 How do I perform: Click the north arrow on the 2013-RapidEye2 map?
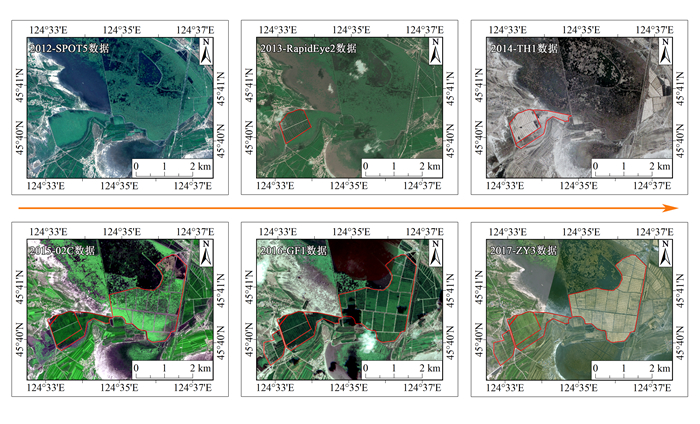point(434,46)
